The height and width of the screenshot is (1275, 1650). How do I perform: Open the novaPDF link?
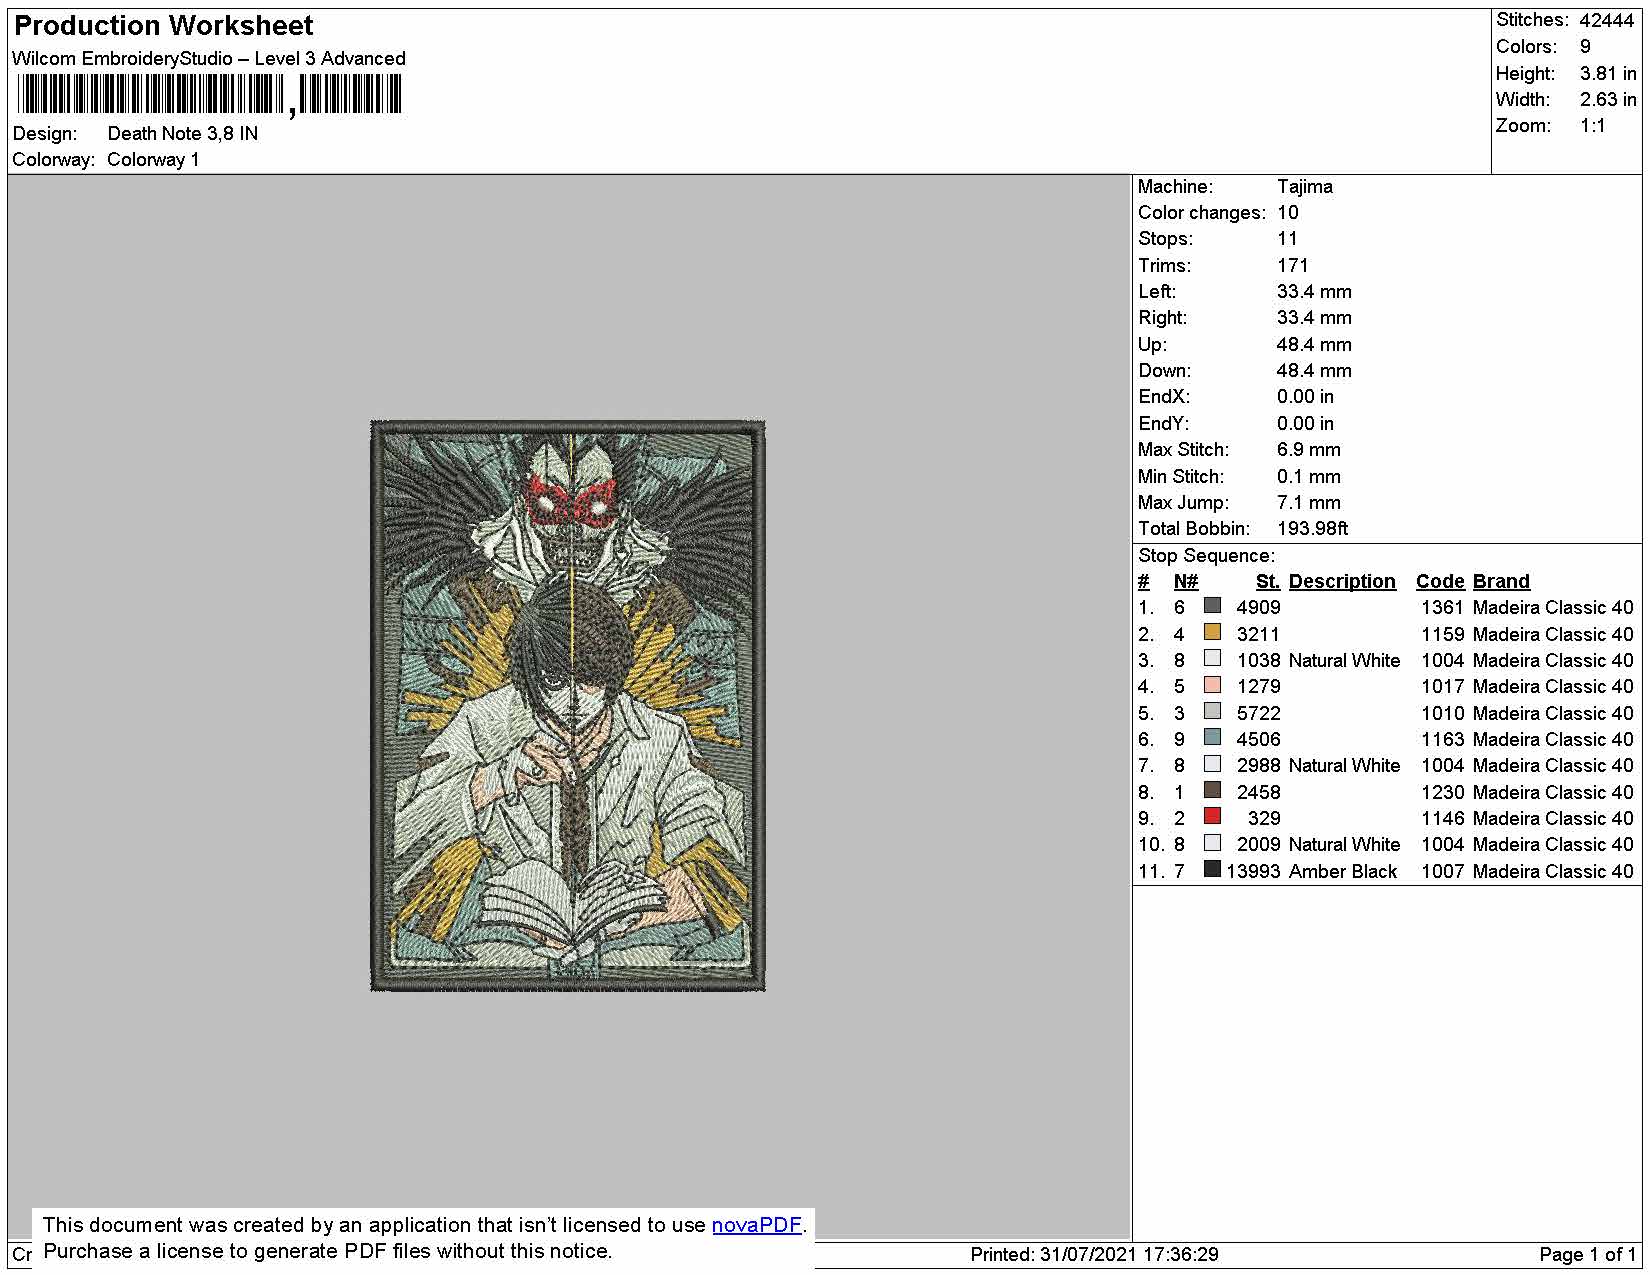tap(756, 1225)
